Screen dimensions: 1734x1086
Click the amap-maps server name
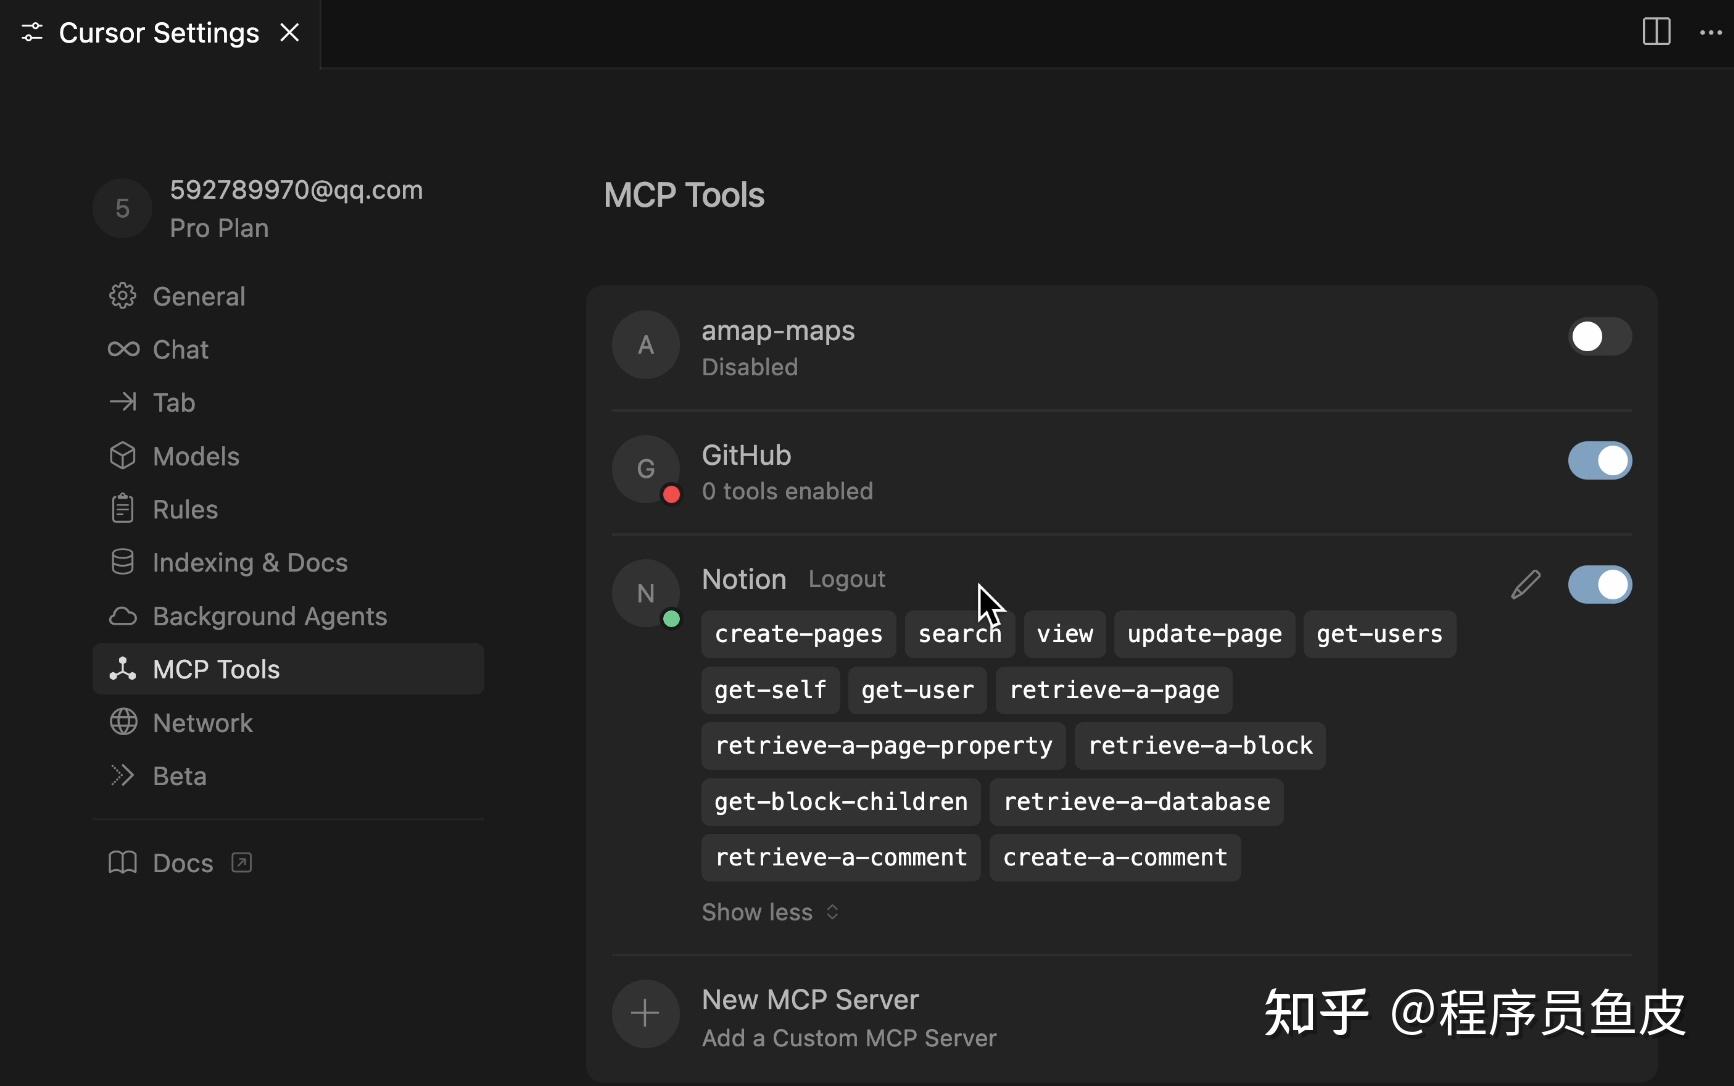click(778, 331)
